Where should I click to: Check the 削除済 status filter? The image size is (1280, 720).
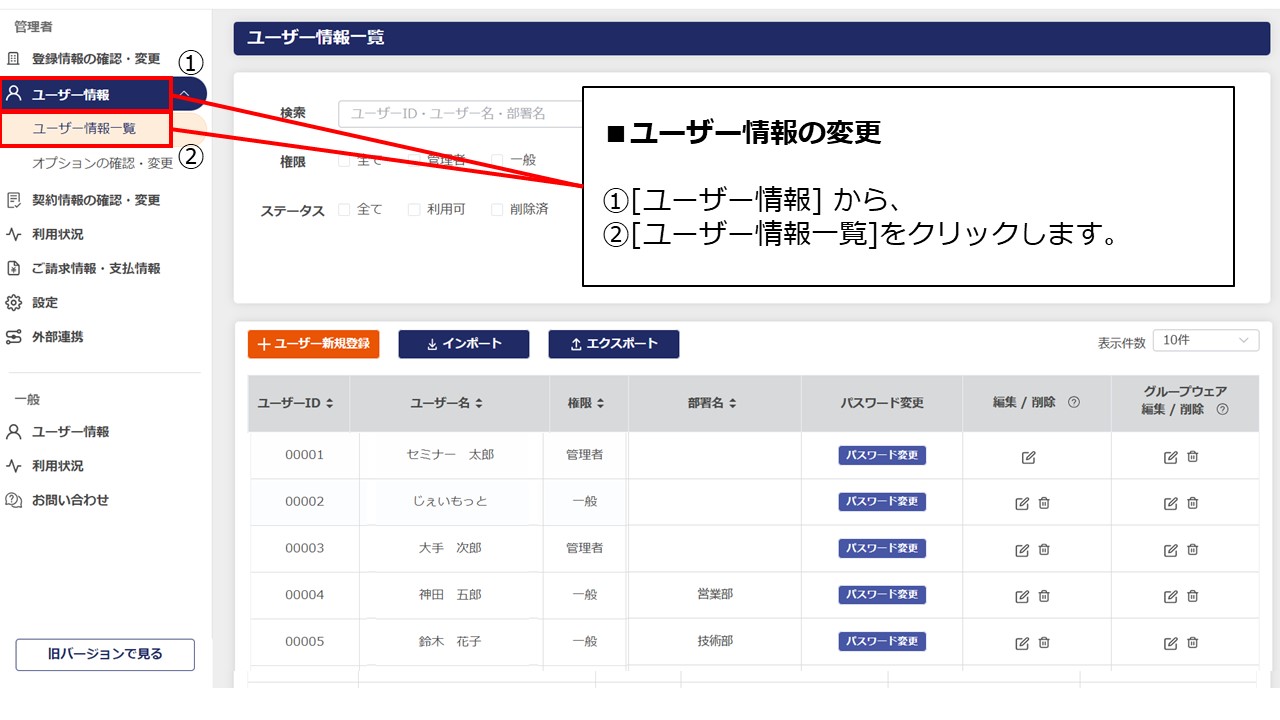click(496, 209)
